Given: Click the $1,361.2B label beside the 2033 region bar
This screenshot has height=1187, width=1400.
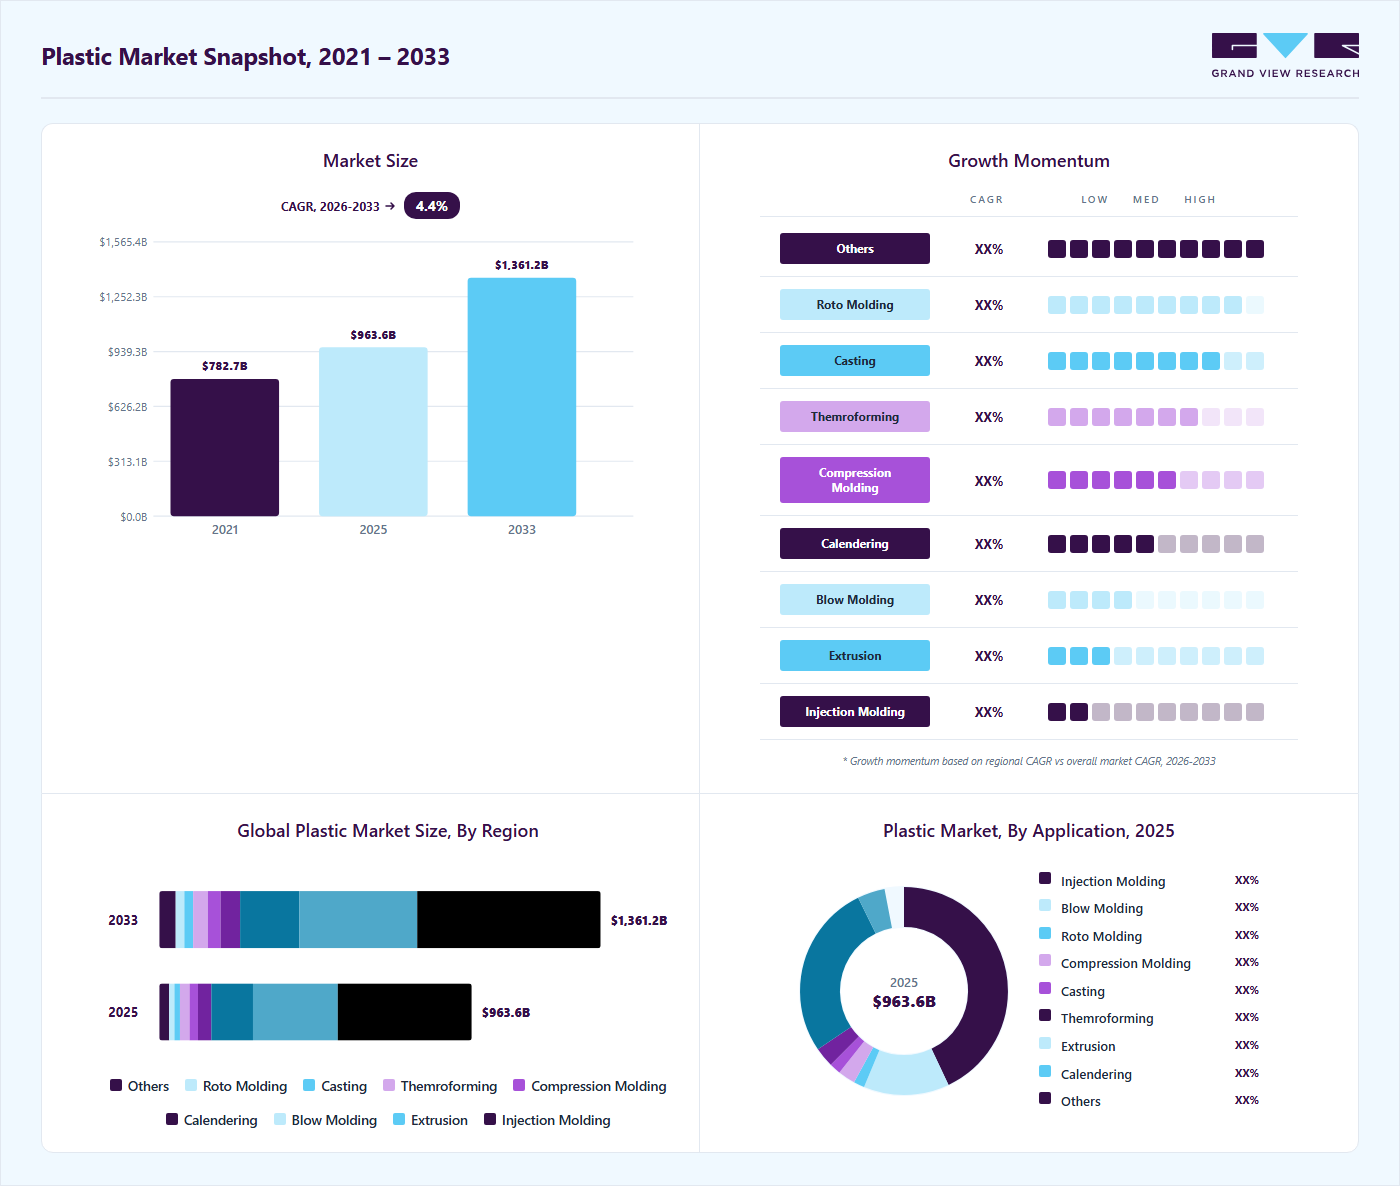Looking at the screenshot, I should [639, 920].
